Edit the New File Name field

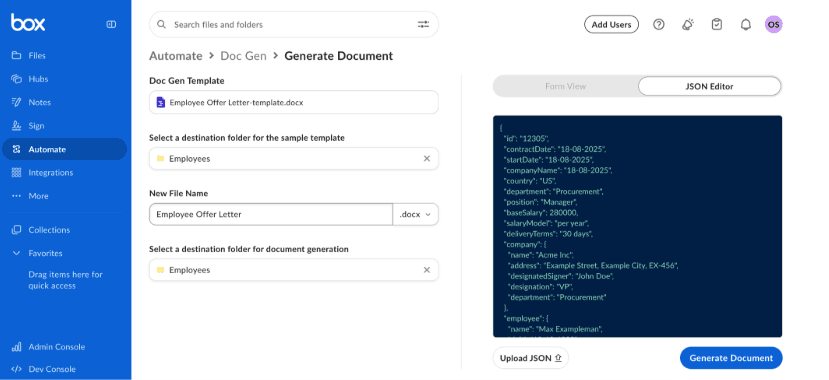271,214
